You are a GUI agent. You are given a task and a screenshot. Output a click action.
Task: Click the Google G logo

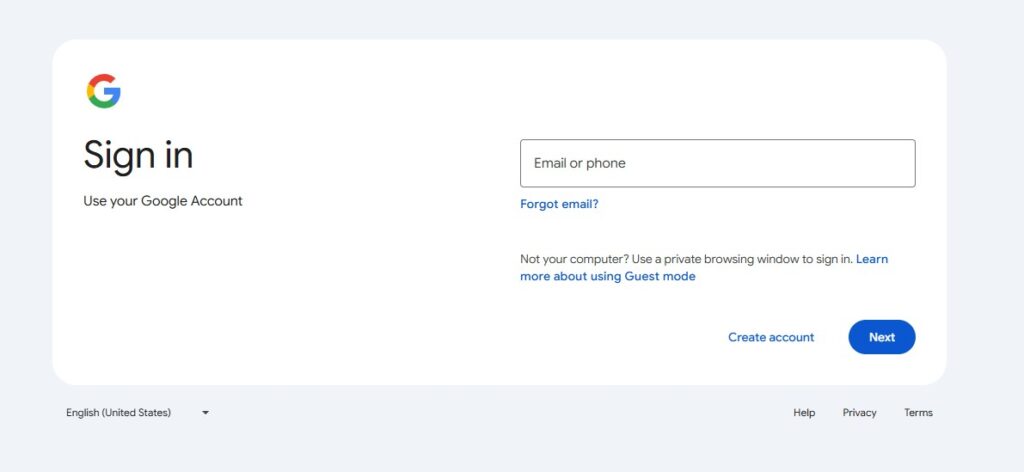click(x=103, y=91)
